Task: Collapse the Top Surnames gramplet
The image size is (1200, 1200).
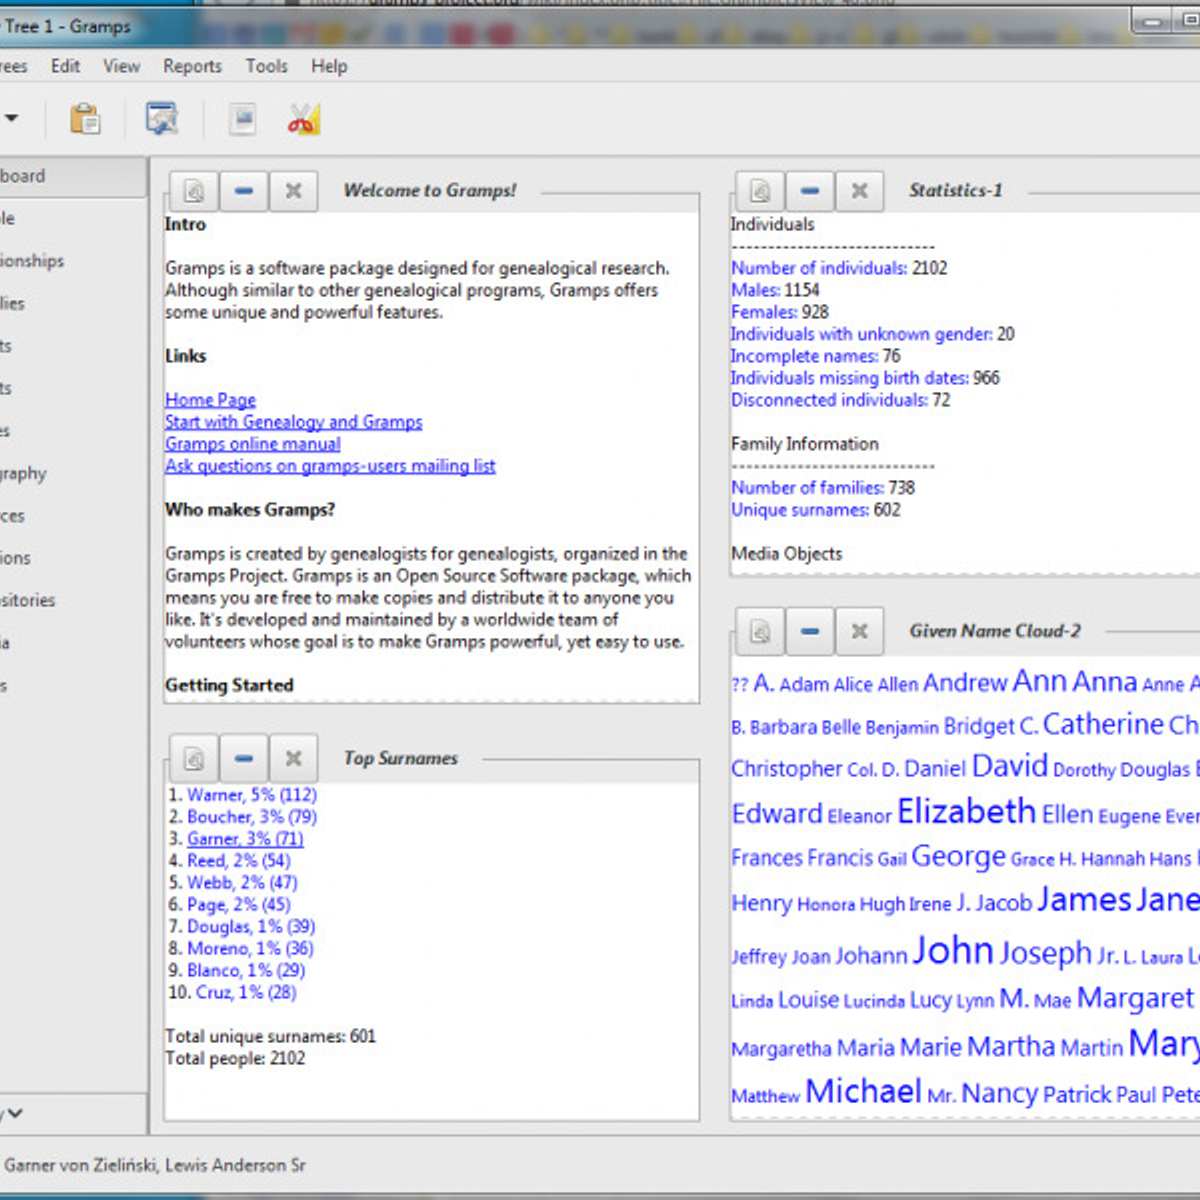Action: [x=243, y=759]
